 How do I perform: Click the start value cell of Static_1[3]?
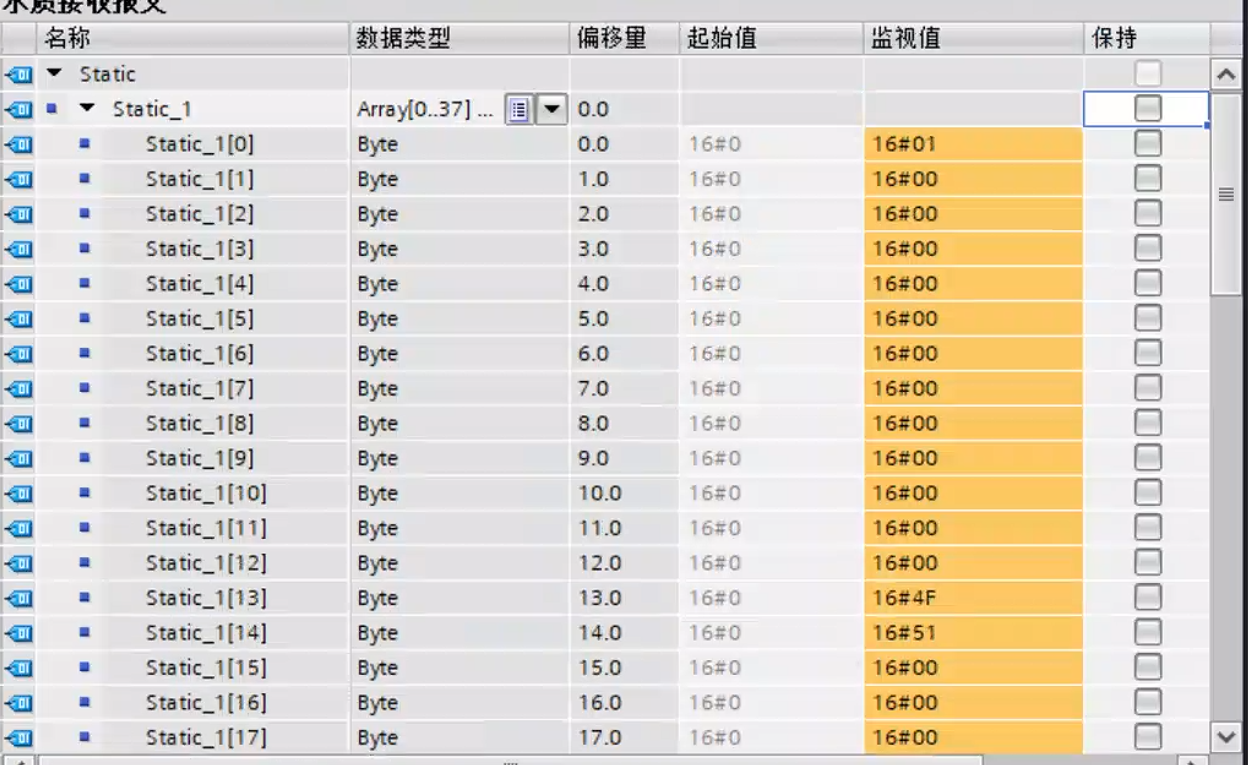[770, 249]
